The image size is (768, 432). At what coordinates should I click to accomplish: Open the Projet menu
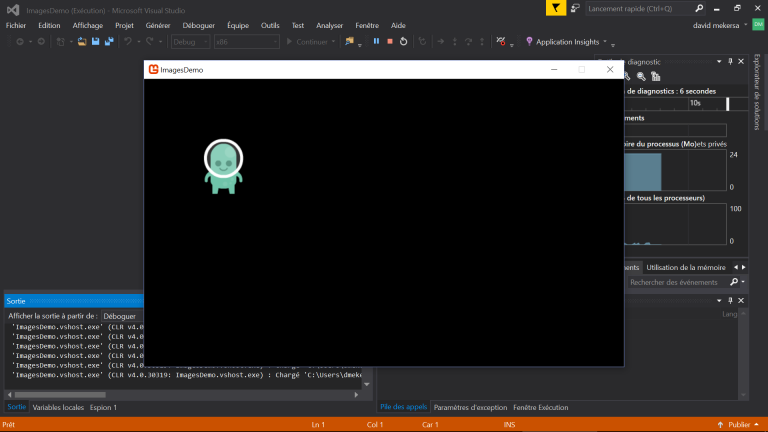pos(124,25)
